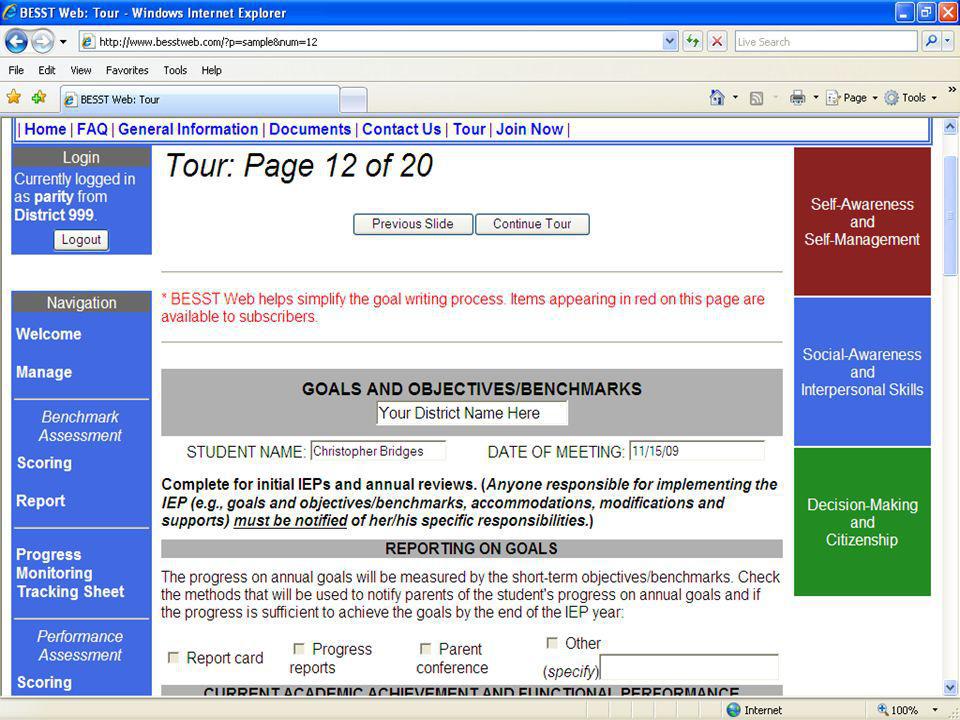Open the FAQ link

coord(92,129)
